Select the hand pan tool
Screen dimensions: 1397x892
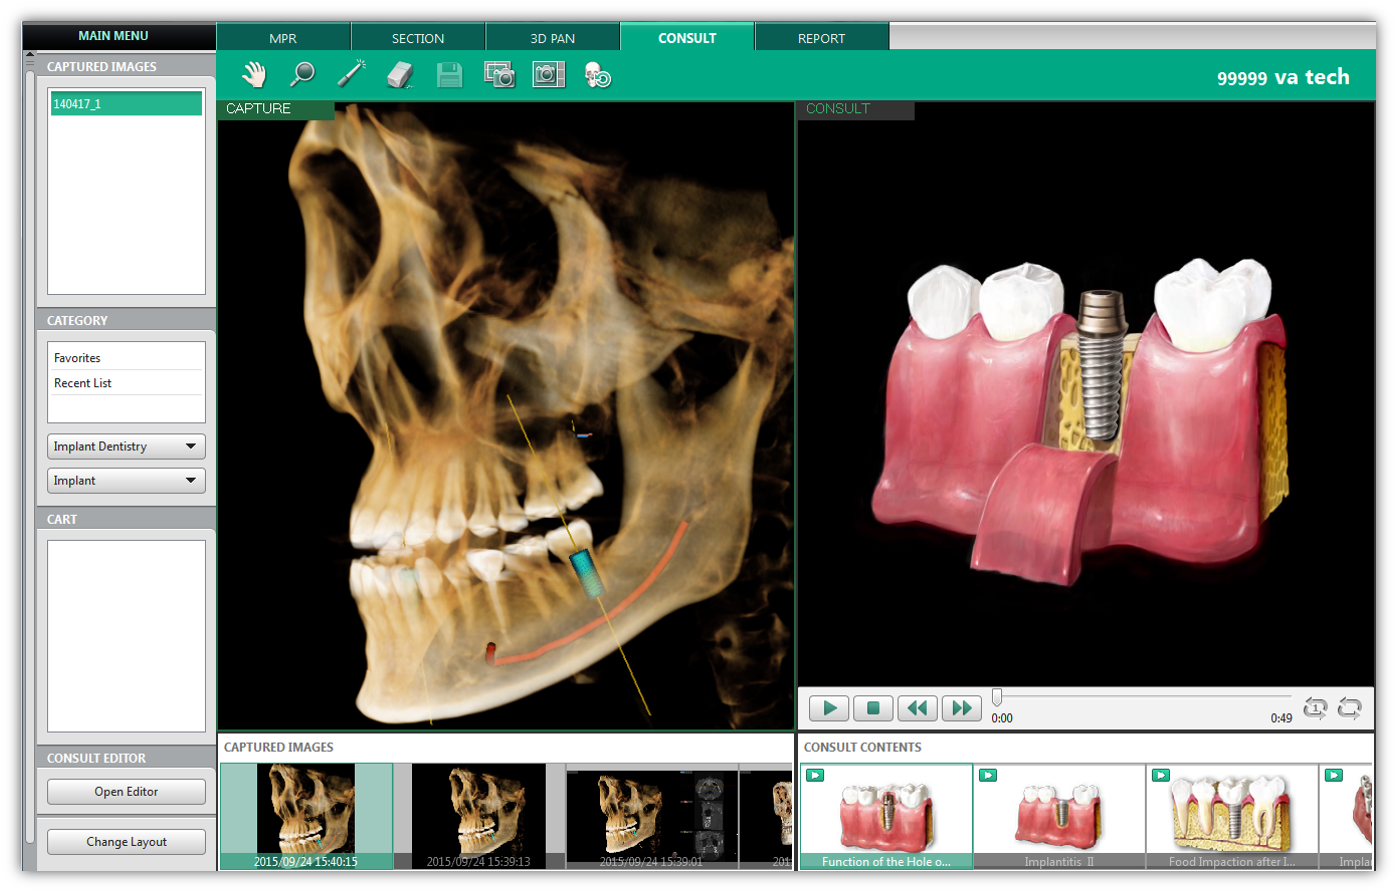tap(254, 75)
